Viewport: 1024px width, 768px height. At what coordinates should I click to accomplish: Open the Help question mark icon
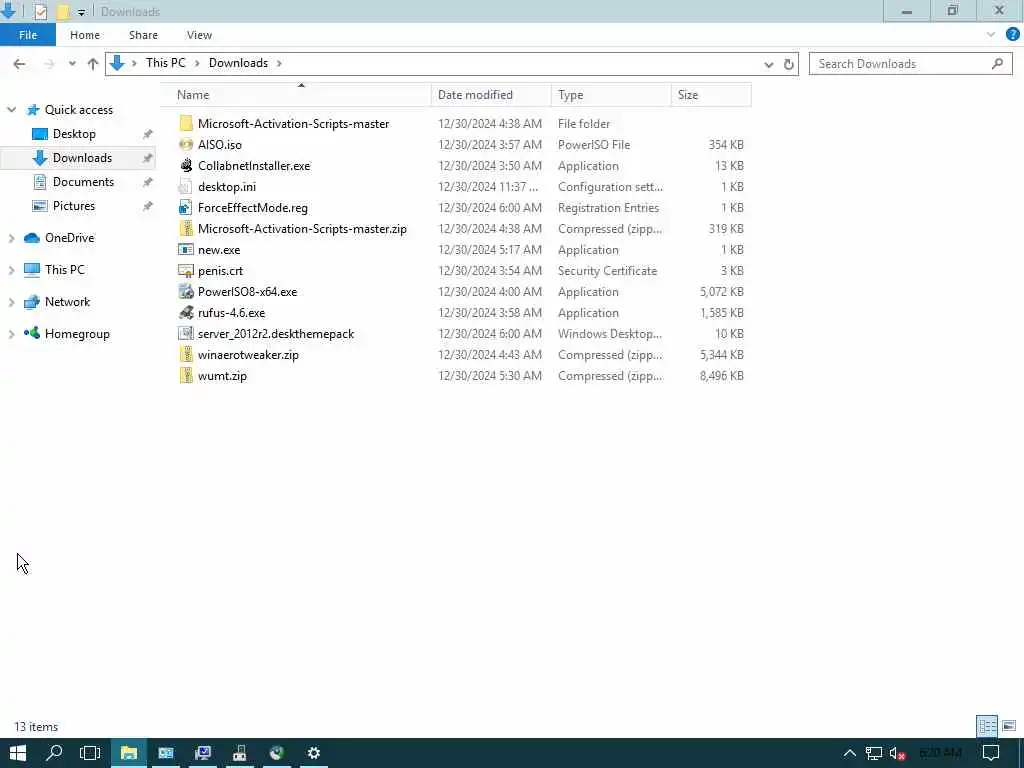coord(1013,35)
